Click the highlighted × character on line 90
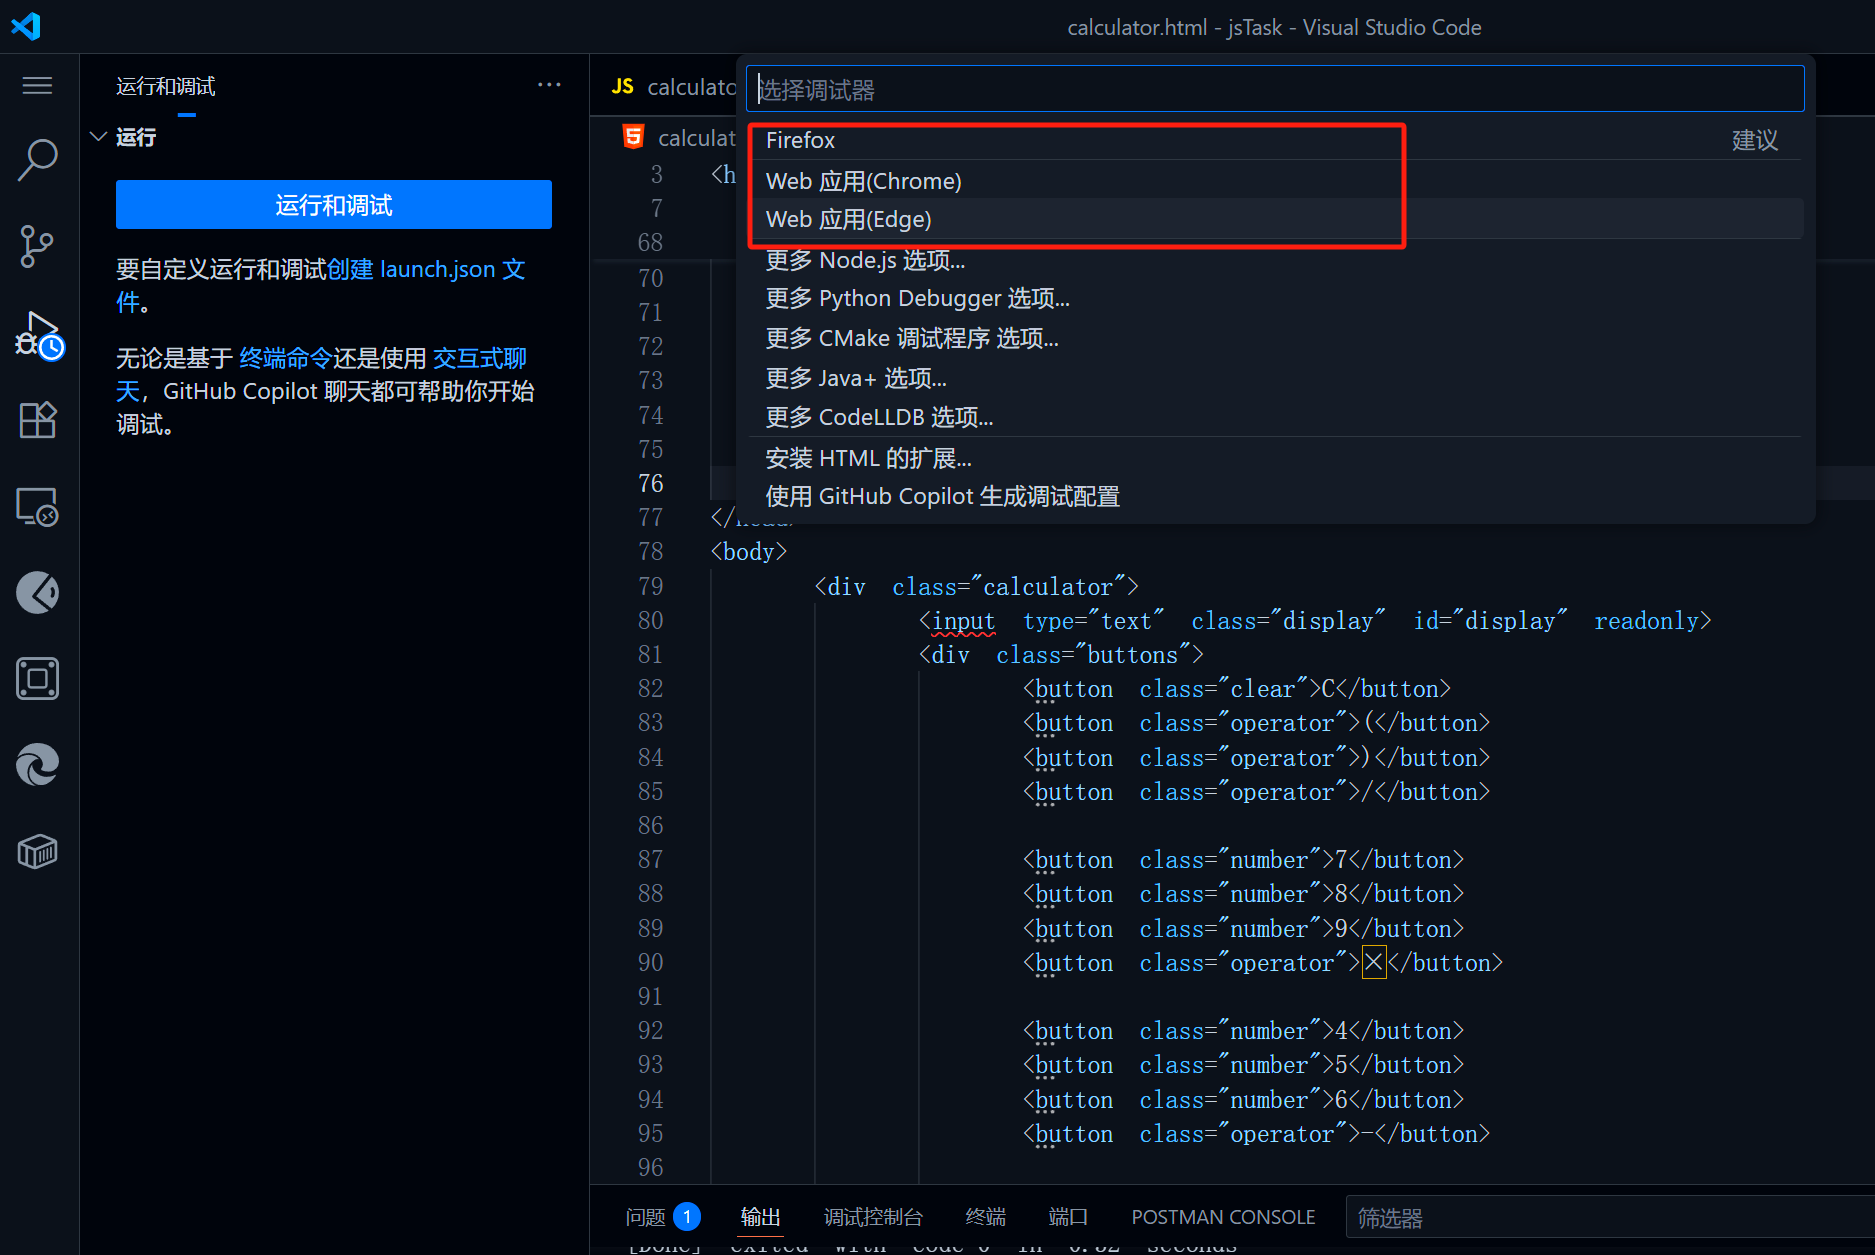 pyautogui.click(x=1374, y=962)
